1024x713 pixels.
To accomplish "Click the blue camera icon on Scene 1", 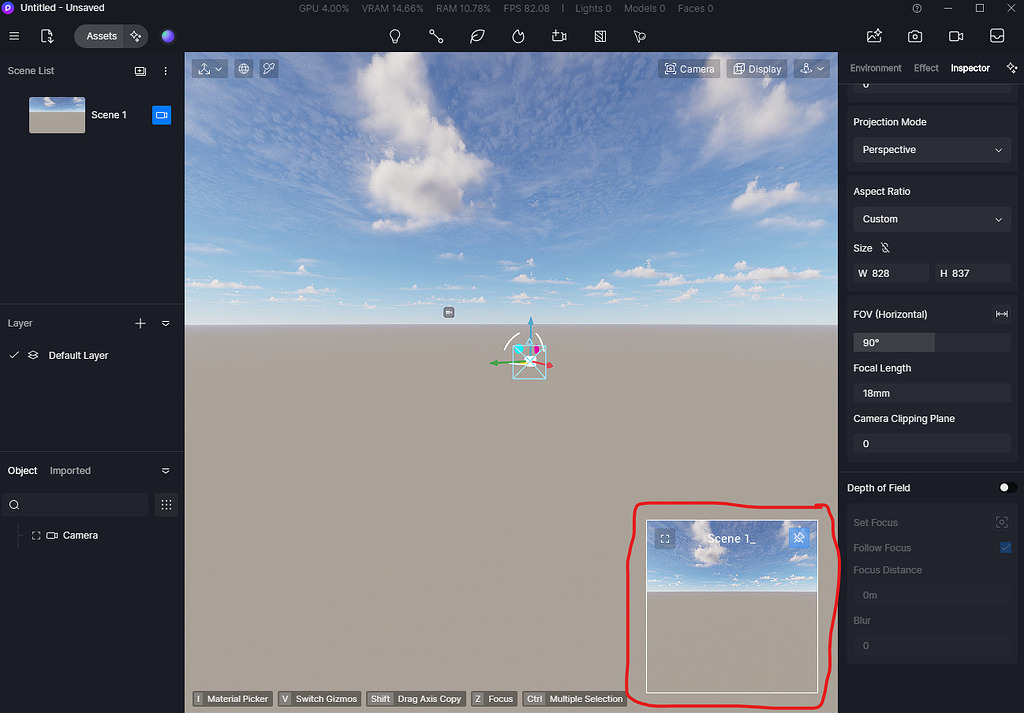I will [161, 115].
